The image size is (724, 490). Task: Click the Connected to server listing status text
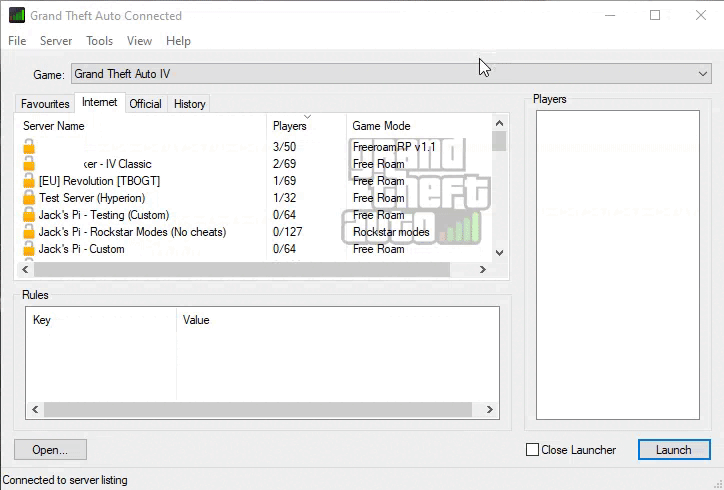[x=65, y=480]
